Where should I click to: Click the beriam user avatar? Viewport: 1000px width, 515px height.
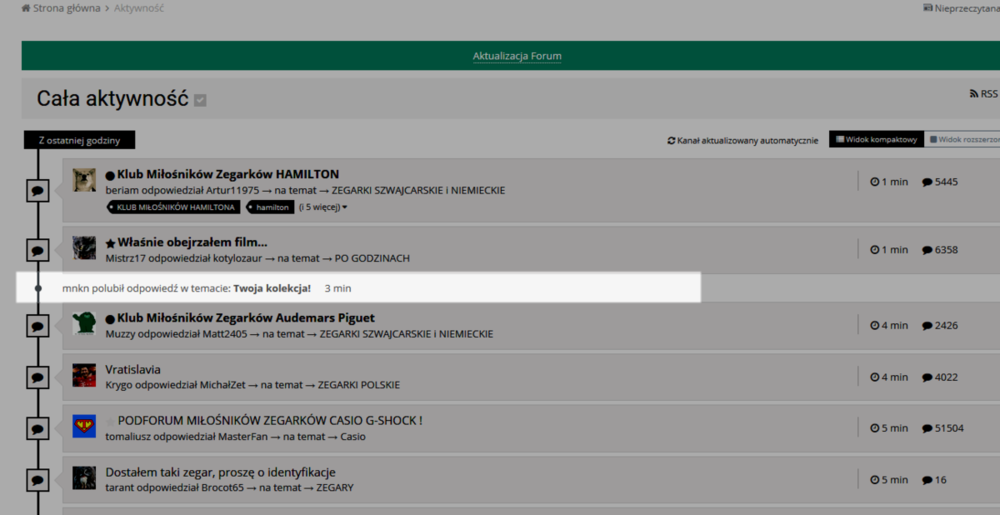(84, 180)
